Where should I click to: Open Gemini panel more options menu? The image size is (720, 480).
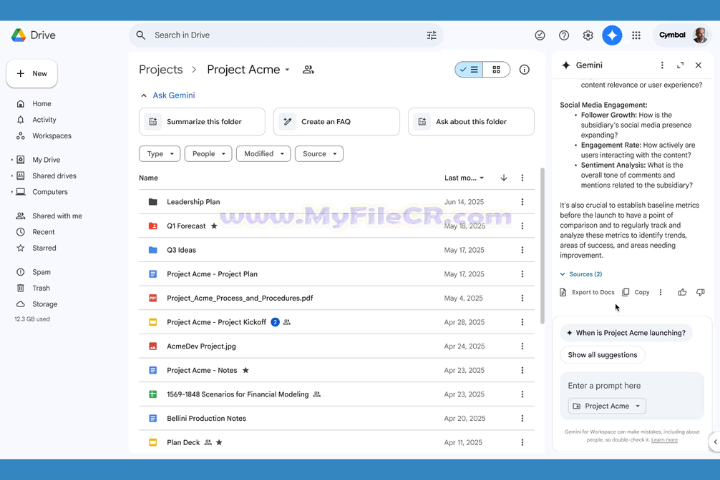coord(662,65)
